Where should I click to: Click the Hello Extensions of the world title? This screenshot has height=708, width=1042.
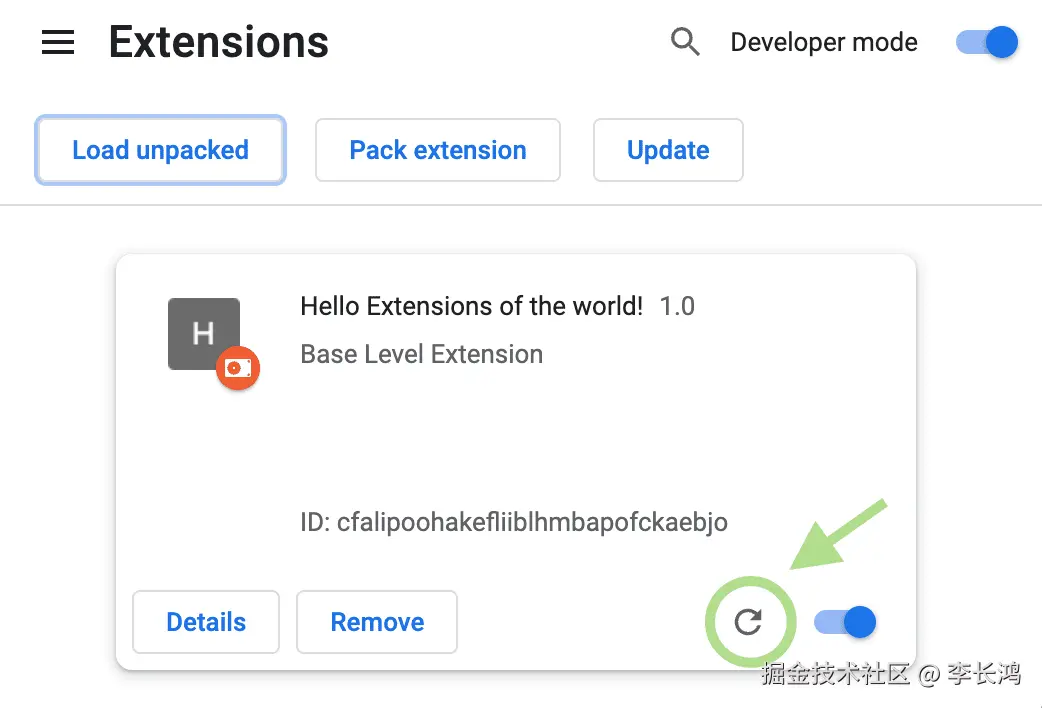coord(471,306)
